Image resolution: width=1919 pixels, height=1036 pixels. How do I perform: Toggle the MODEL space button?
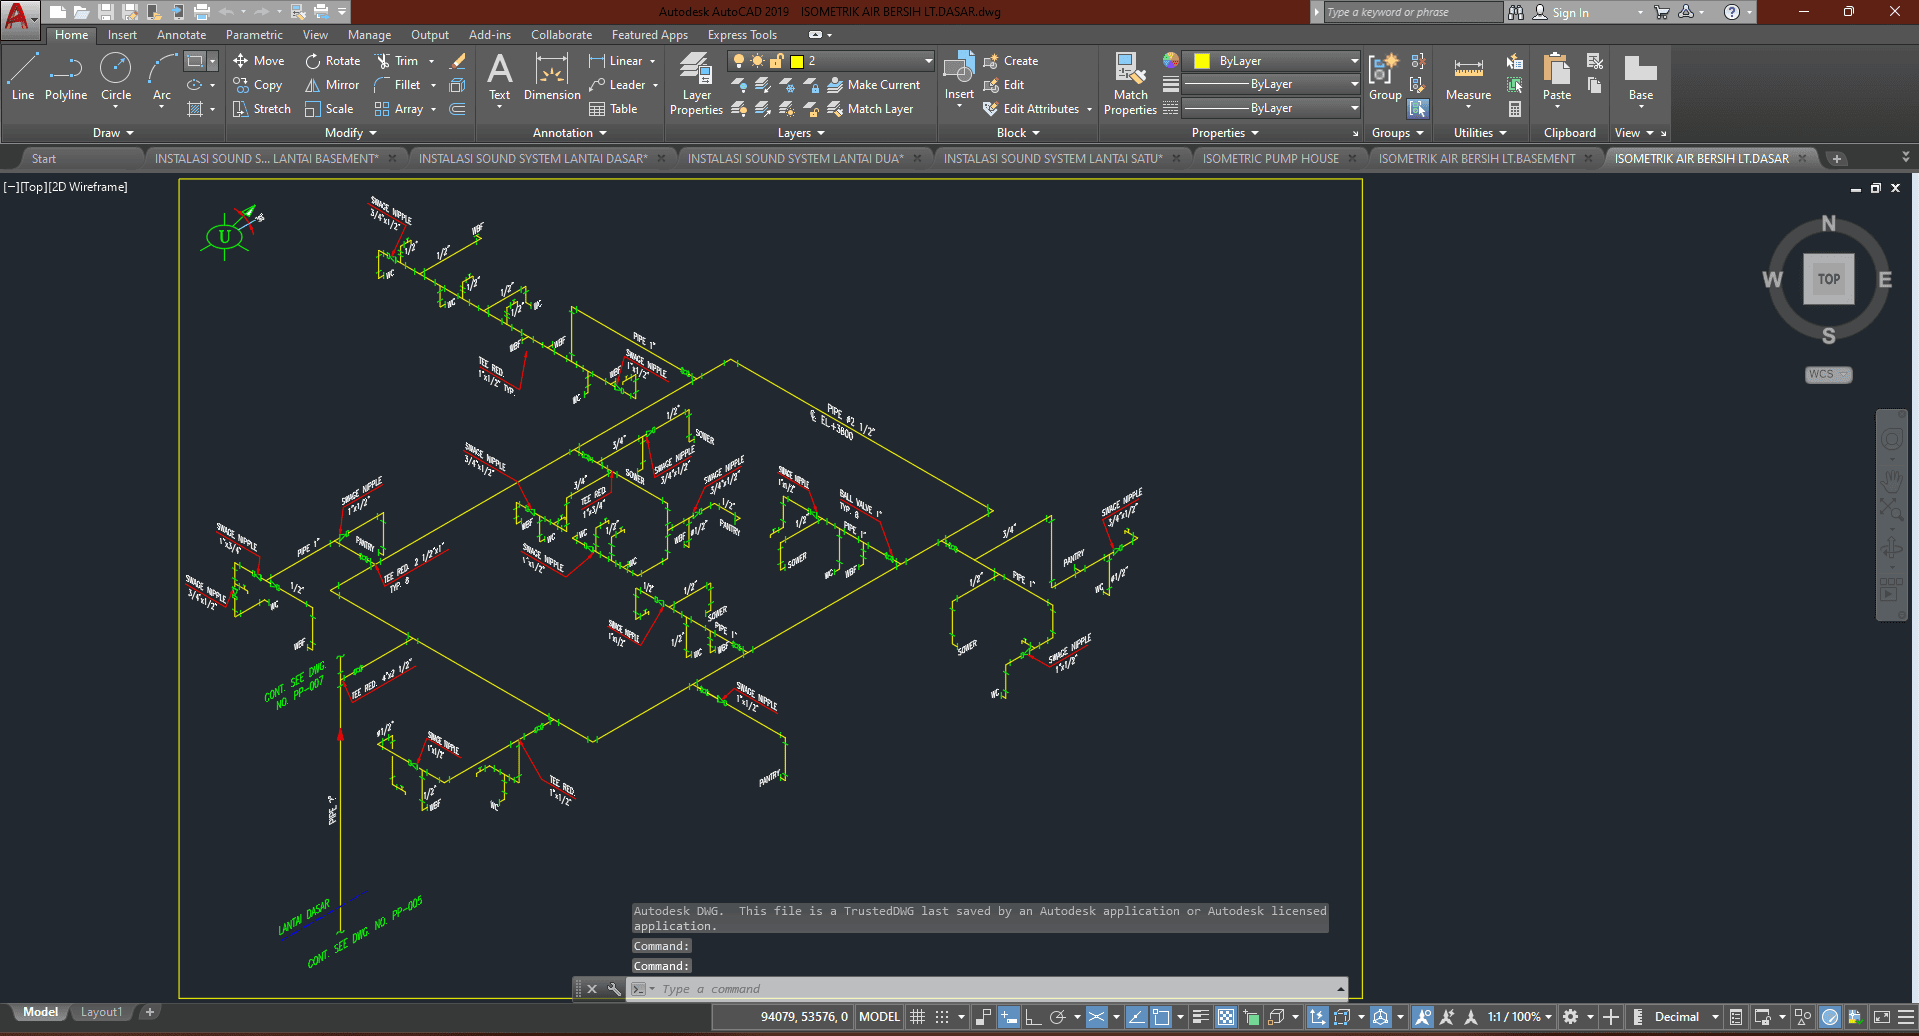coord(879,1017)
